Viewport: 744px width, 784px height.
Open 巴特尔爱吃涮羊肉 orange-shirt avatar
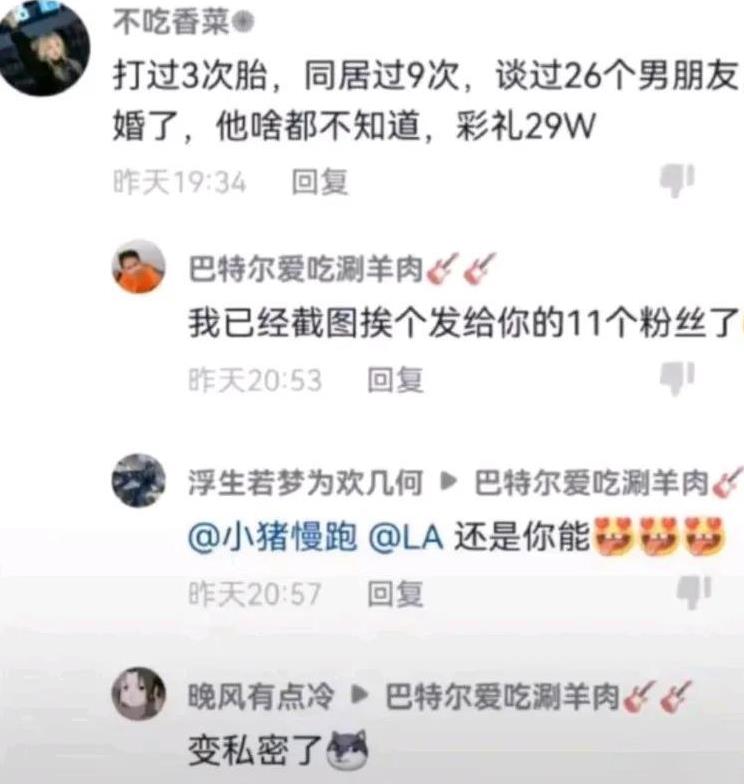click(x=138, y=266)
